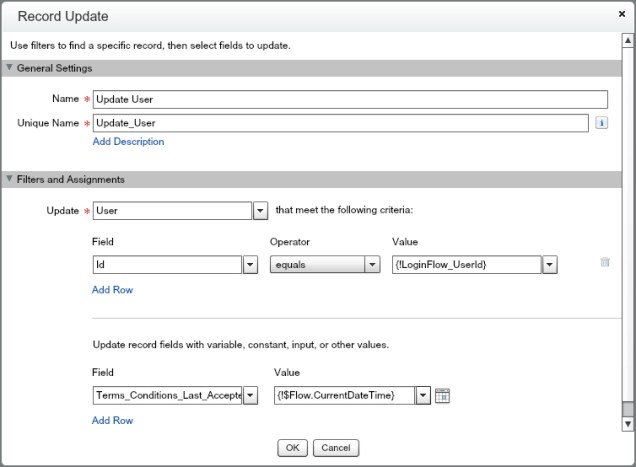Image resolution: width=636 pixels, height=467 pixels.
Task: Click Add Row under filter criteria
Action: pyautogui.click(x=112, y=290)
